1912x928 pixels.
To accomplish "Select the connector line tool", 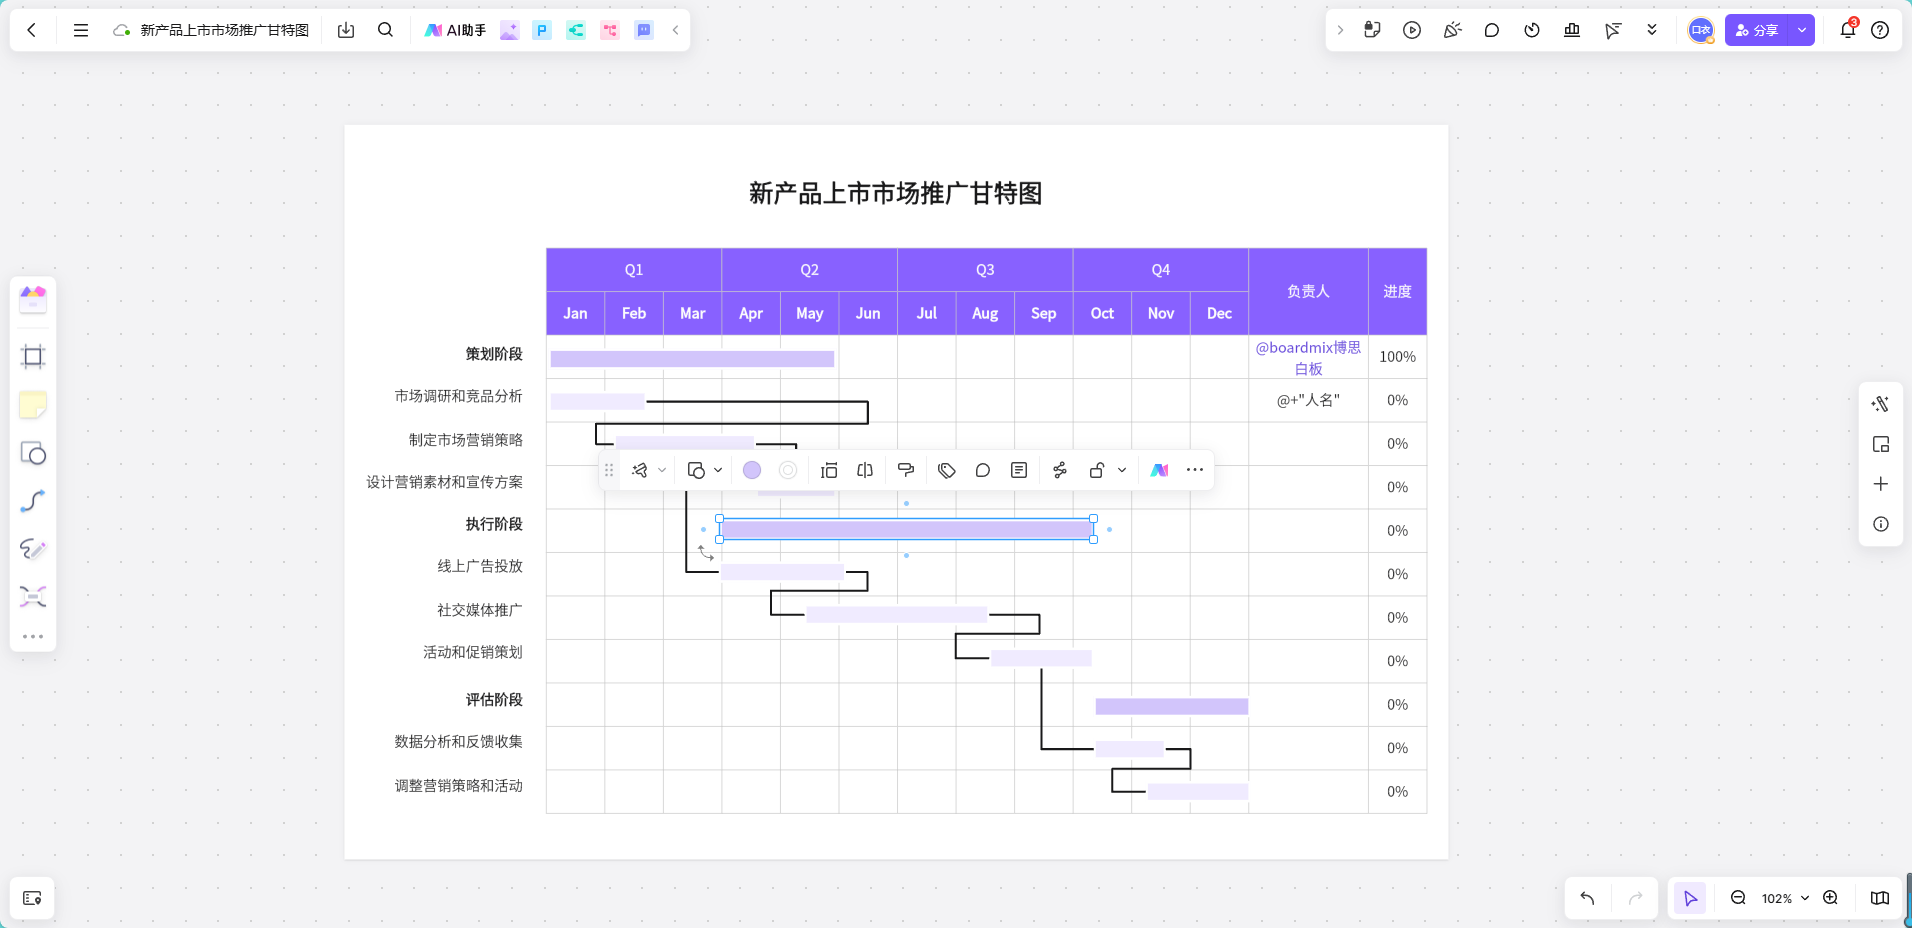I will tap(33, 500).
